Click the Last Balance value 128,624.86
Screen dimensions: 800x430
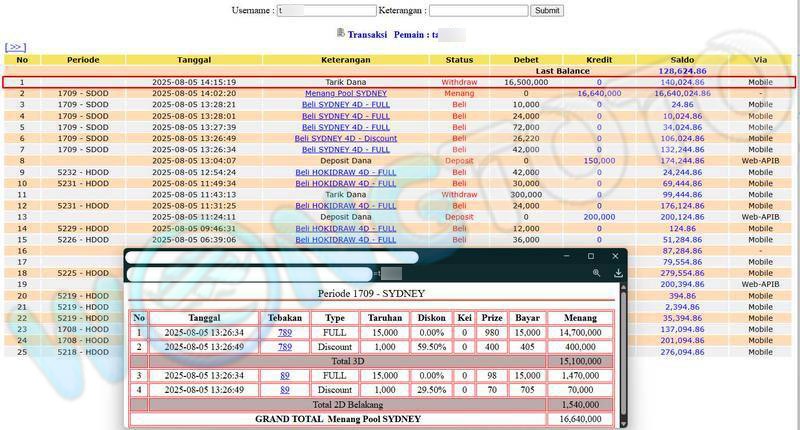point(682,71)
